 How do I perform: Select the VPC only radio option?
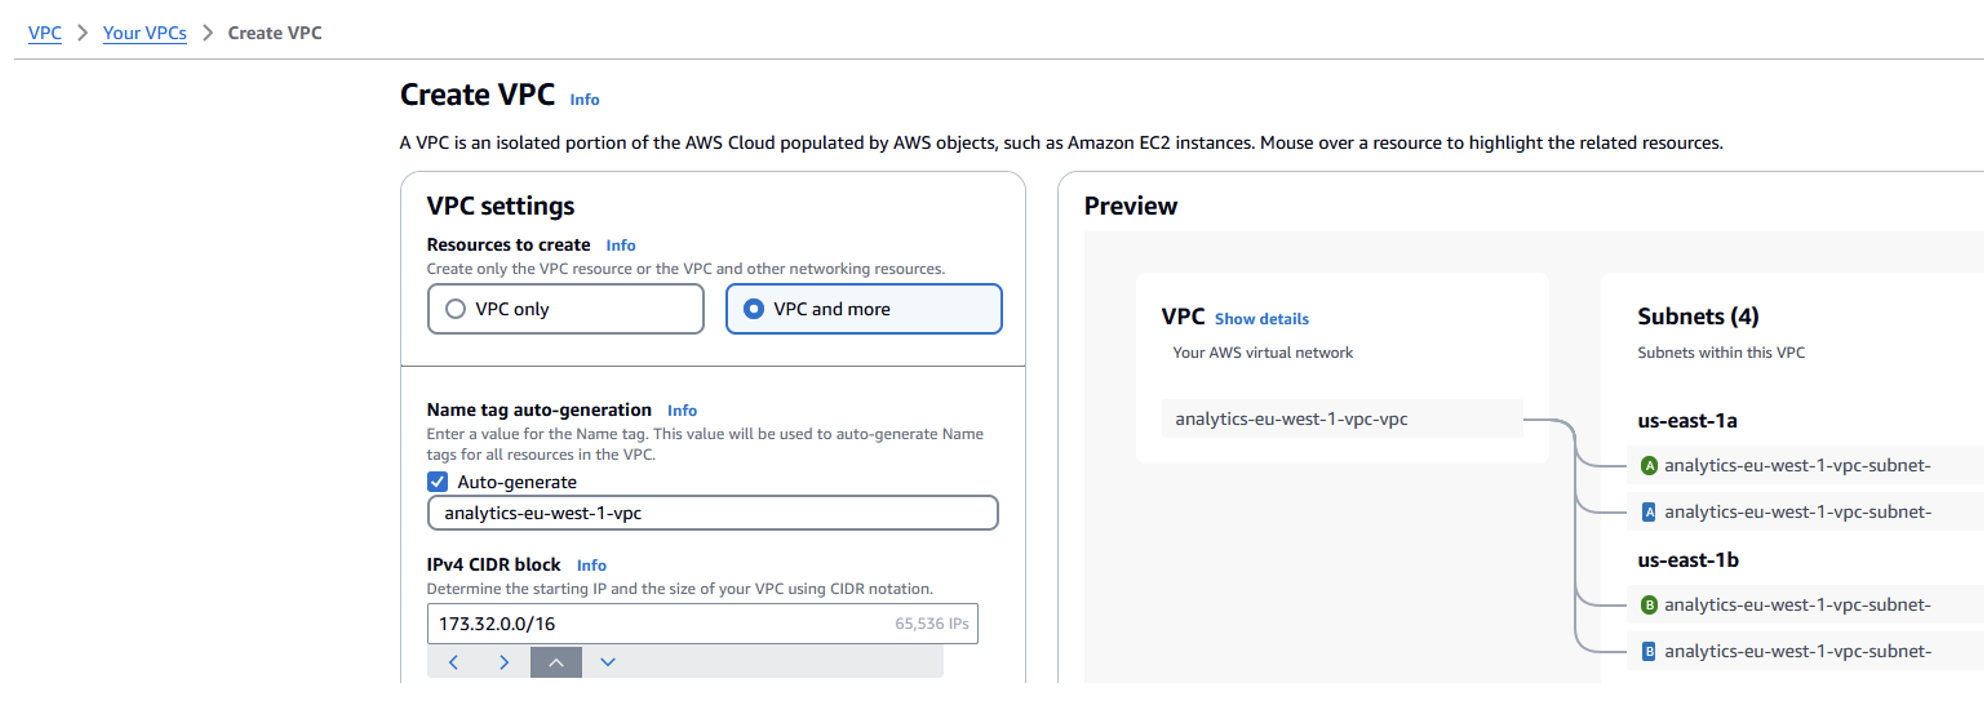click(x=456, y=309)
